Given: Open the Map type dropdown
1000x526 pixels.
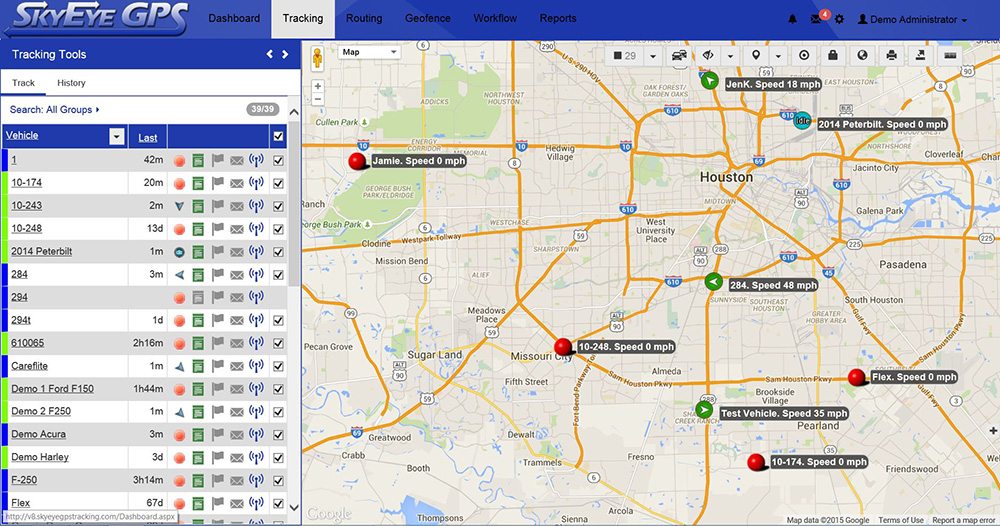Looking at the screenshot, I should (x=369, y=52).
